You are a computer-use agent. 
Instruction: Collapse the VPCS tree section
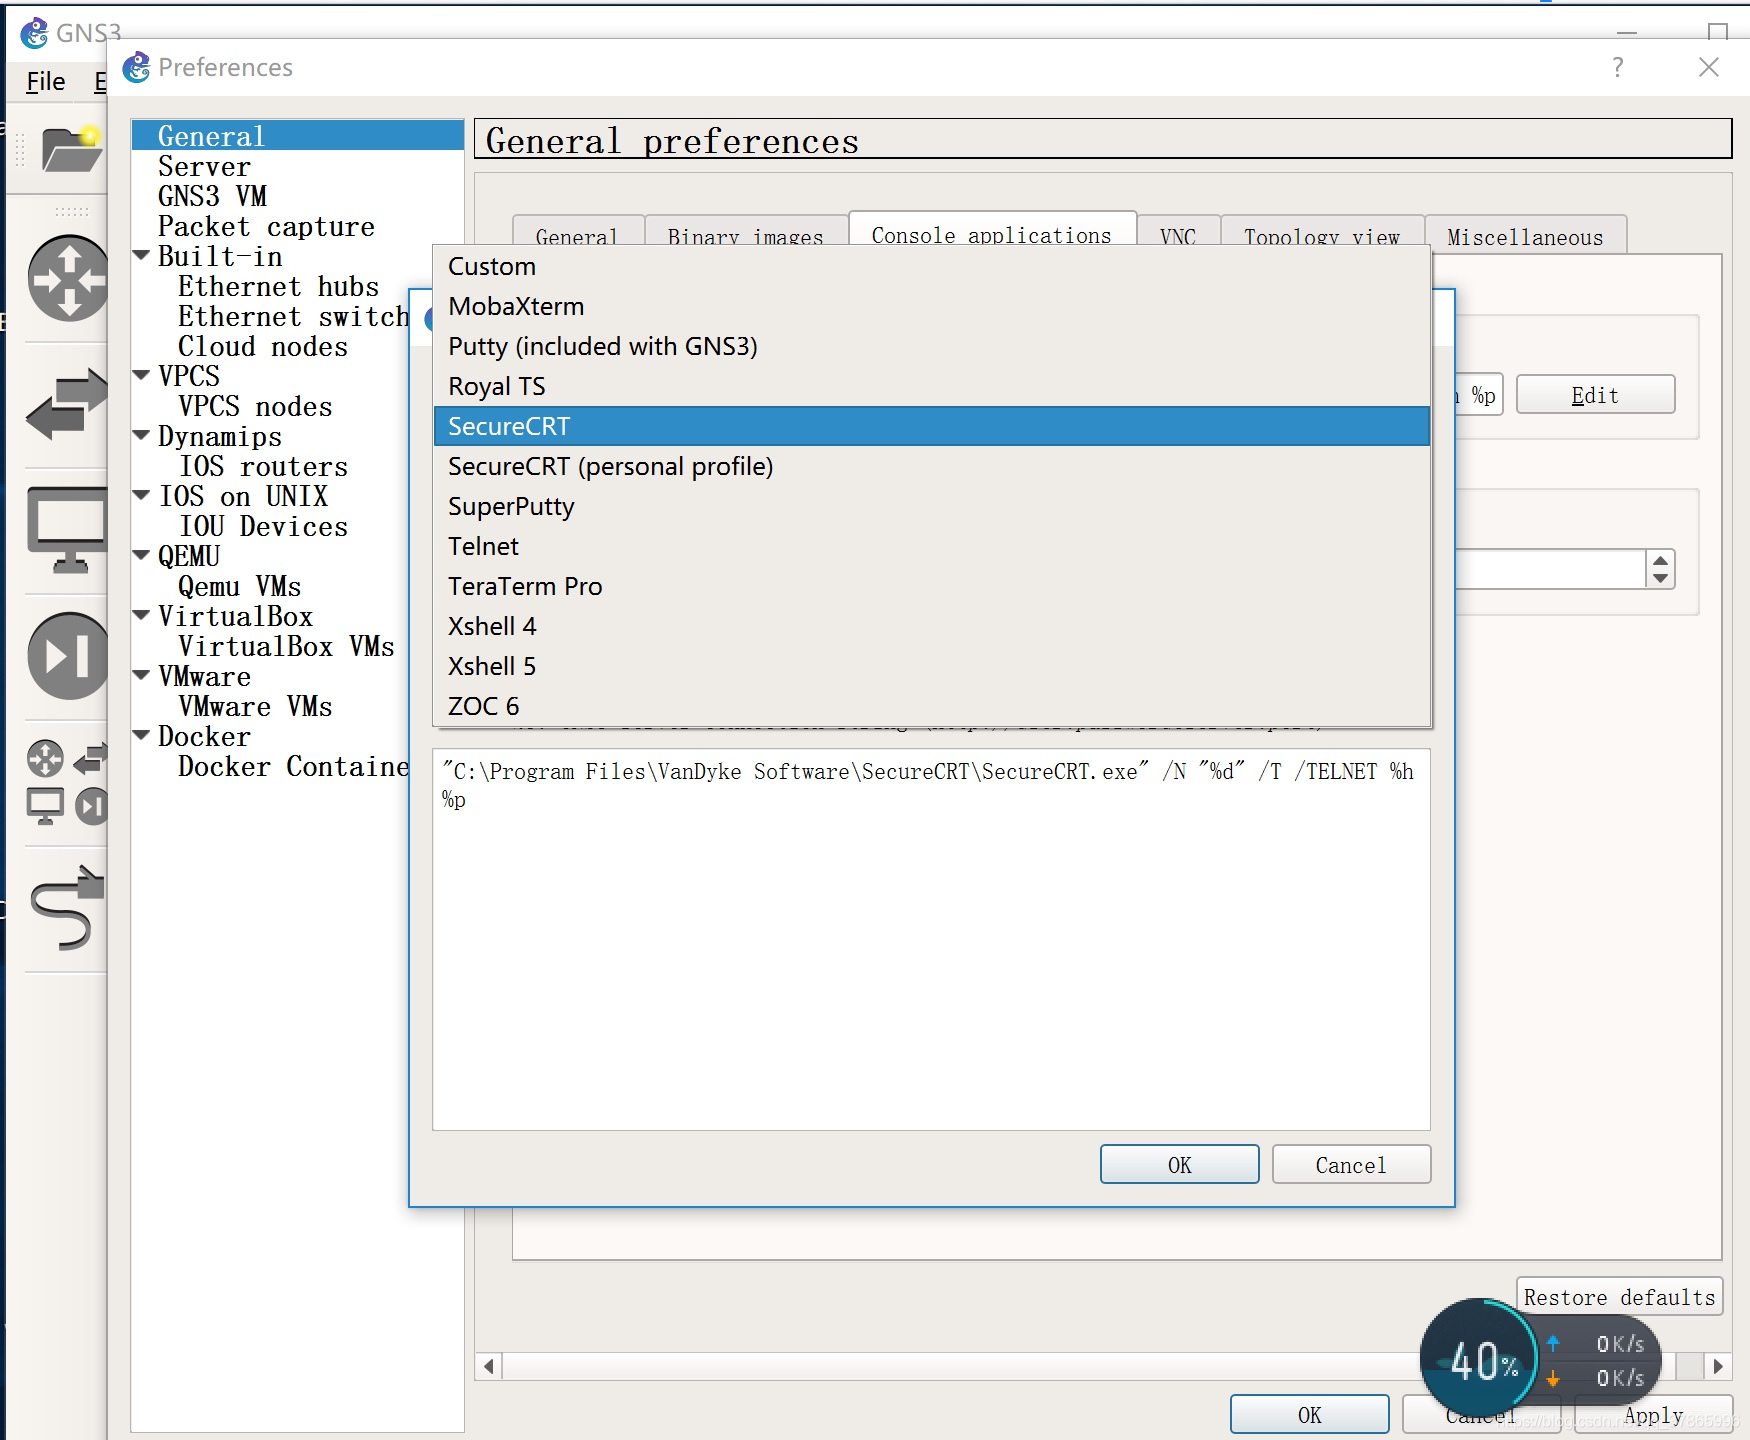click(x=142, y=376)
